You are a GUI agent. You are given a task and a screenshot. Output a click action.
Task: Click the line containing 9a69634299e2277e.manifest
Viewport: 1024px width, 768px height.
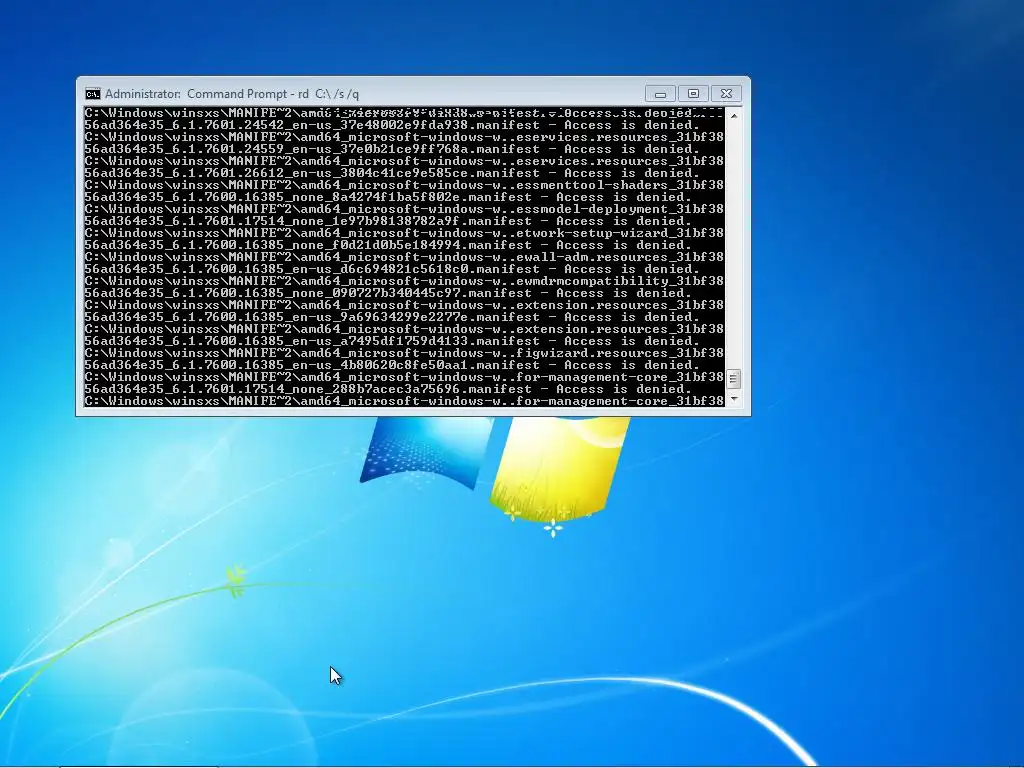pyautogui.click(x=392, y=317)
